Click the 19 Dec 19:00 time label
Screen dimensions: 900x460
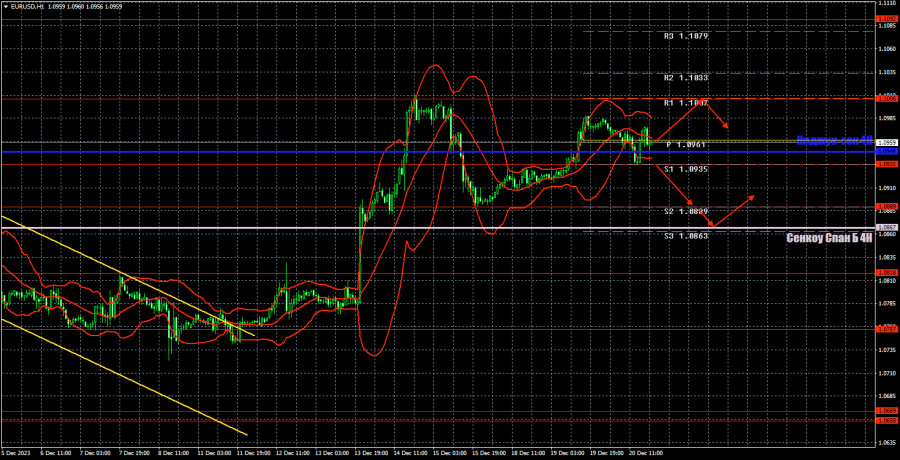pyautogui.click(x=607, y=453)
